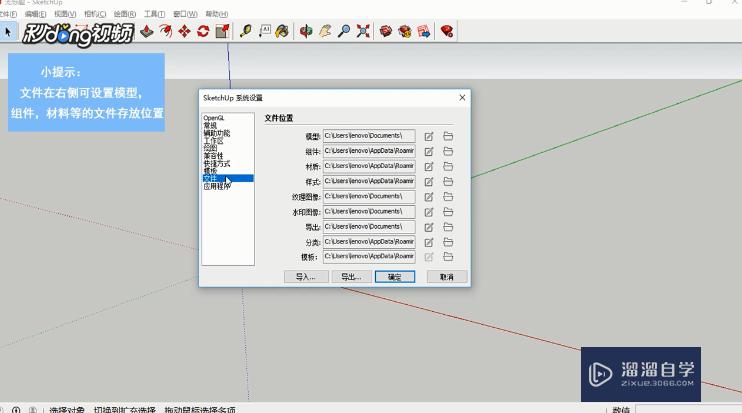Click the 导出 path input field
742x413 pixels.
point(369,227)
